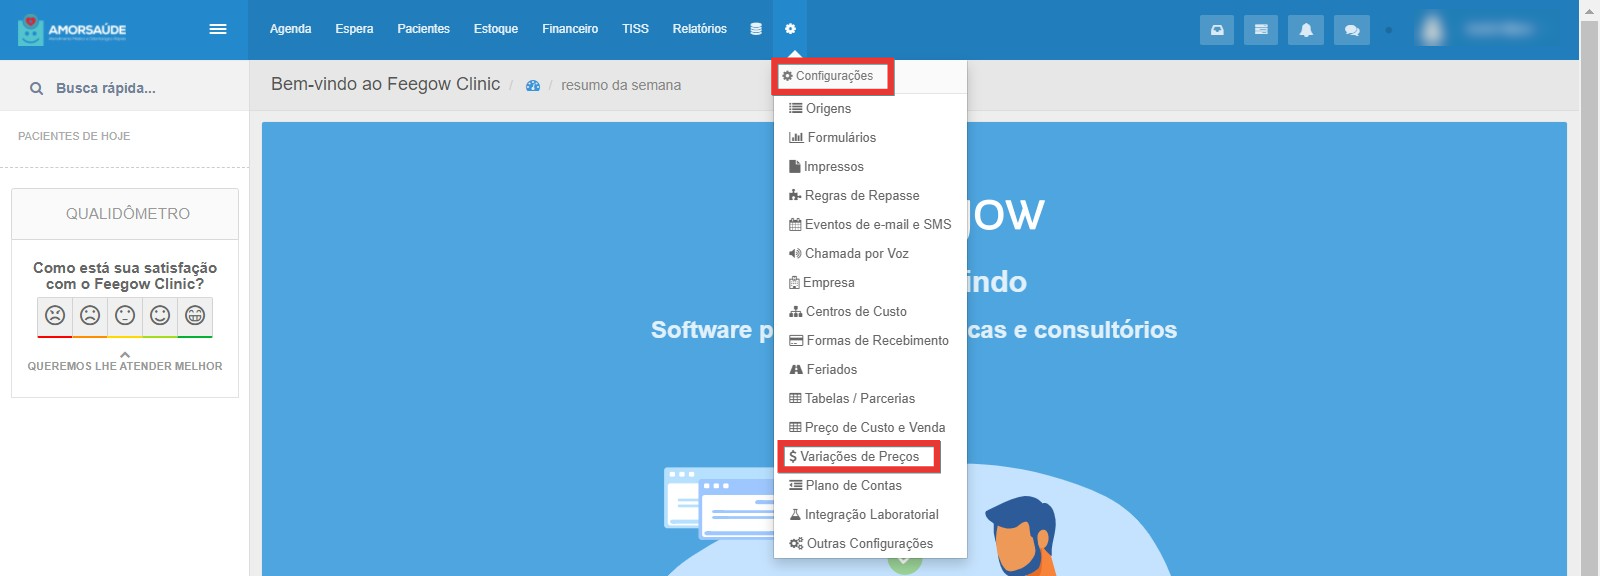Click the PACIENTES DE HOJE label
Viewport: 1600px width, 576px height.
coord(74,136)
